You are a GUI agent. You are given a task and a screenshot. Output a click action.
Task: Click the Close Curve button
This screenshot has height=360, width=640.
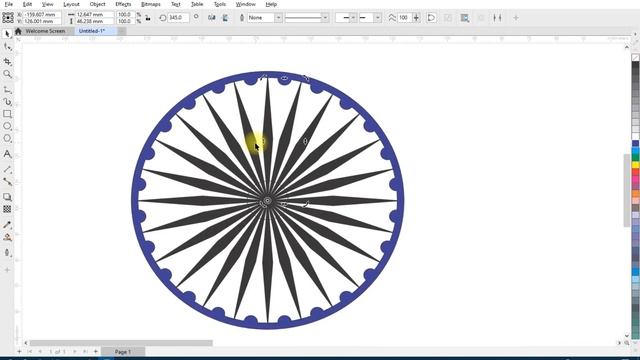tap(431, 18)
